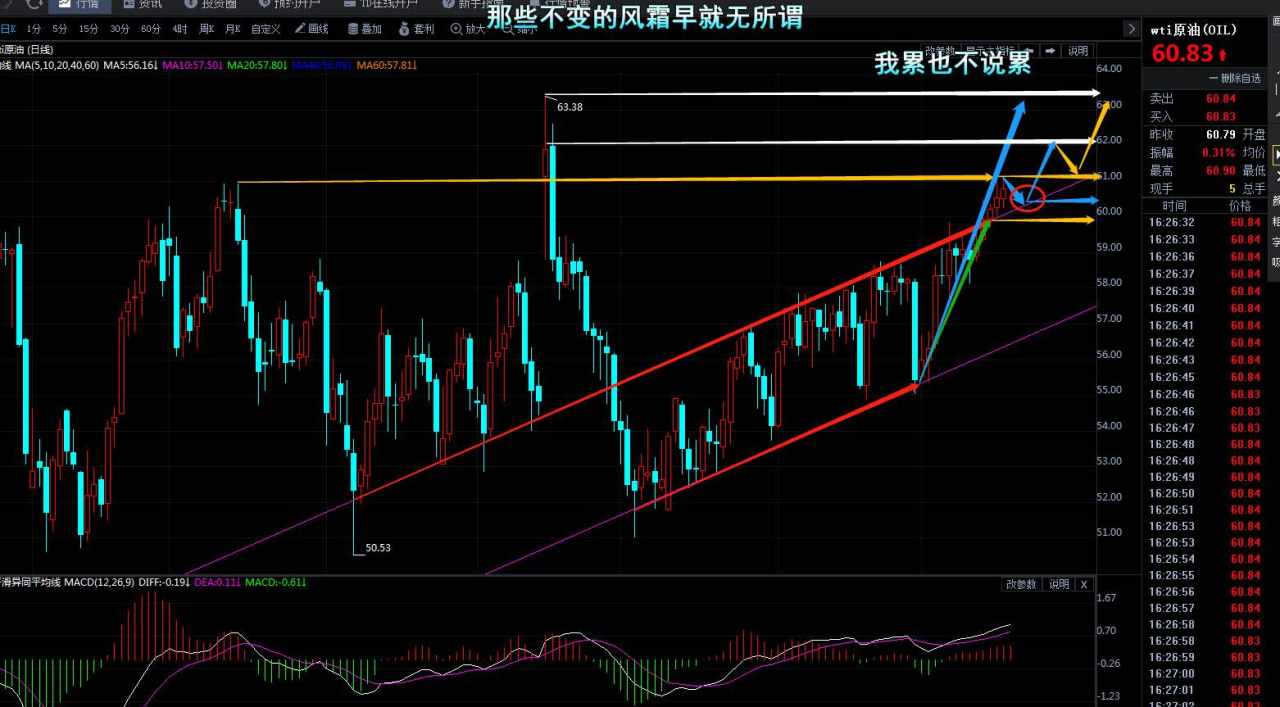Open 说明 for the main chart

pos(1077,50)
